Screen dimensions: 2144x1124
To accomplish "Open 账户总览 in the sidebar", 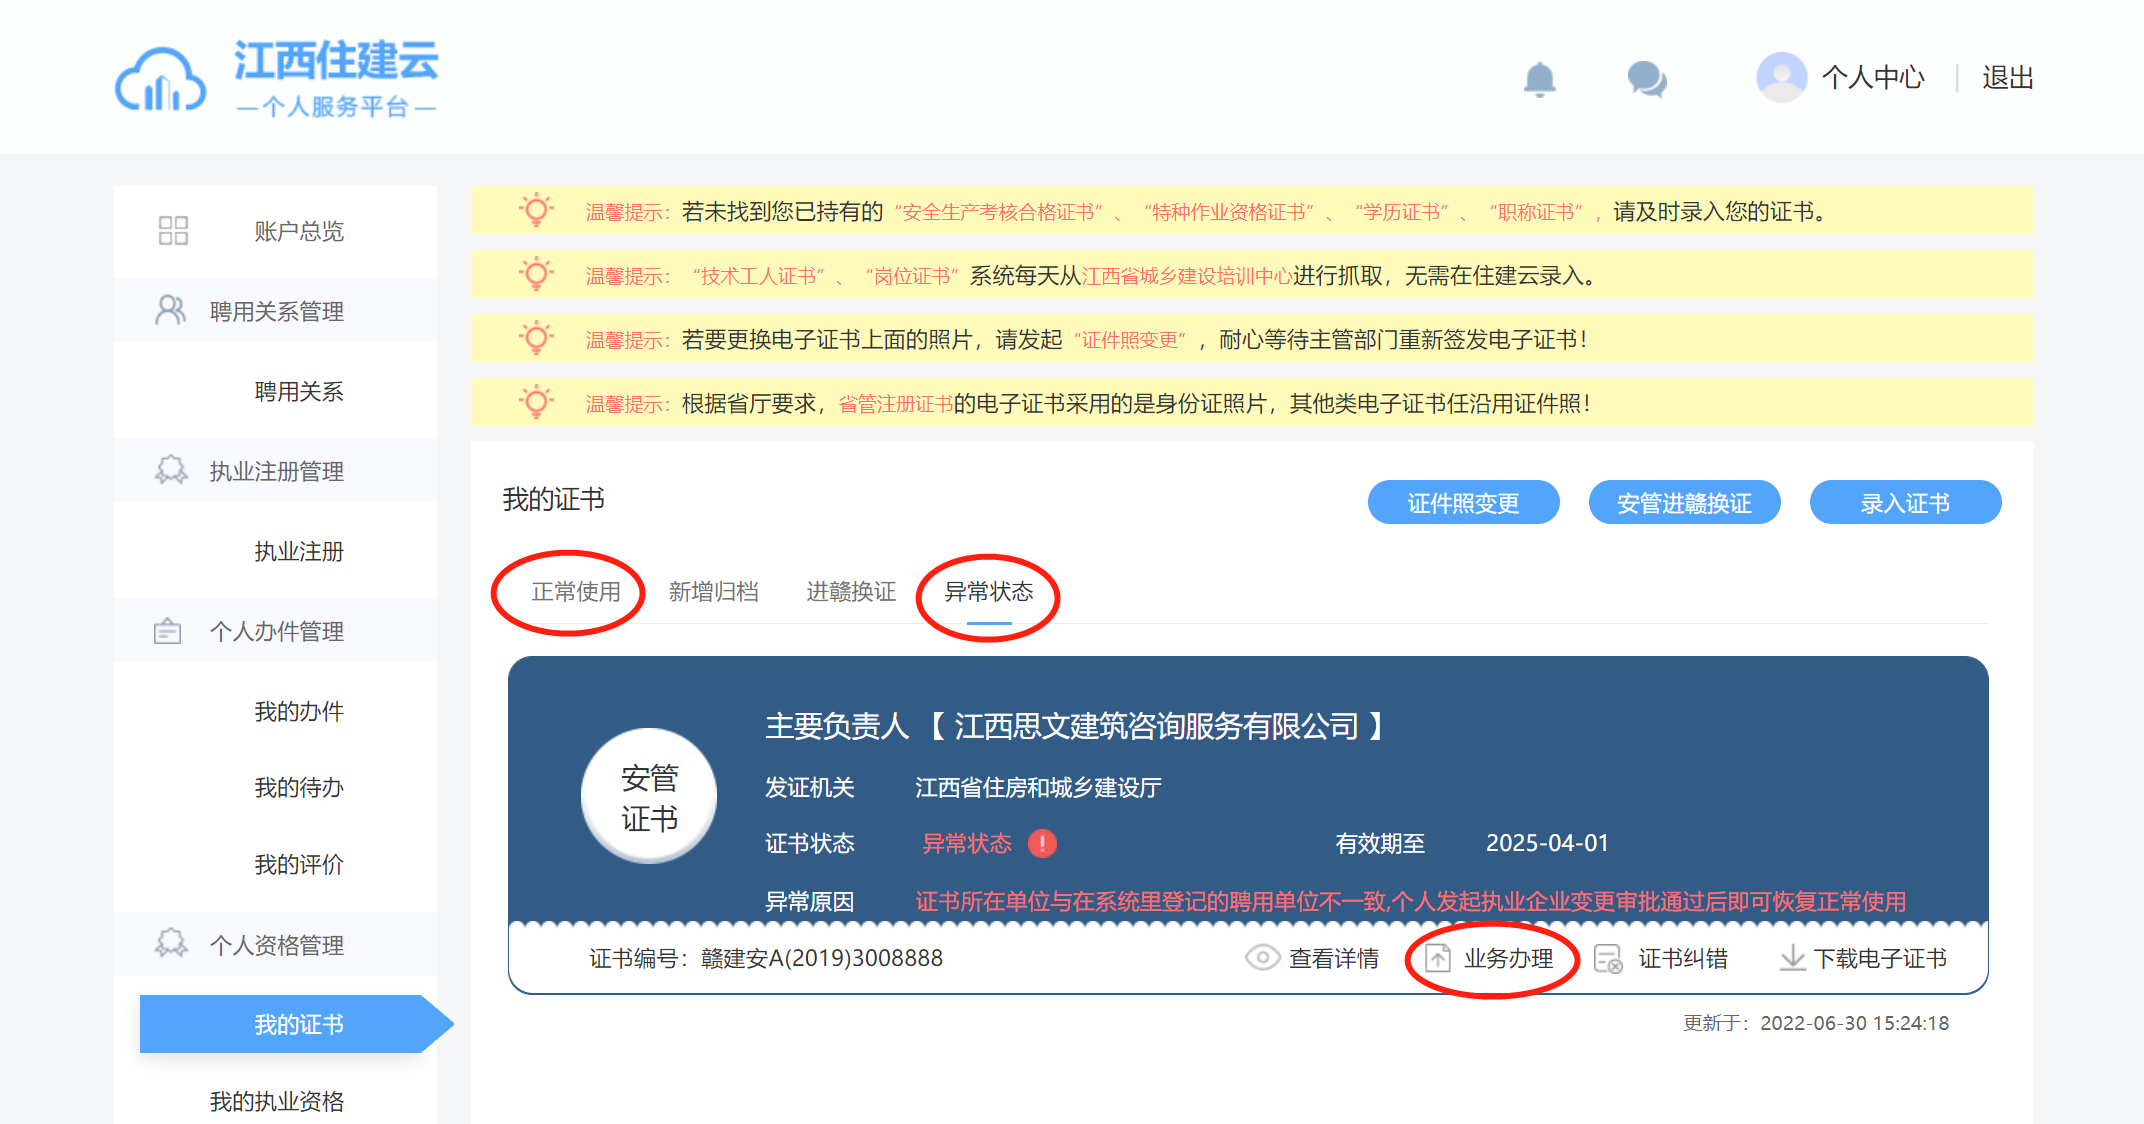I will tap(298, 231).
